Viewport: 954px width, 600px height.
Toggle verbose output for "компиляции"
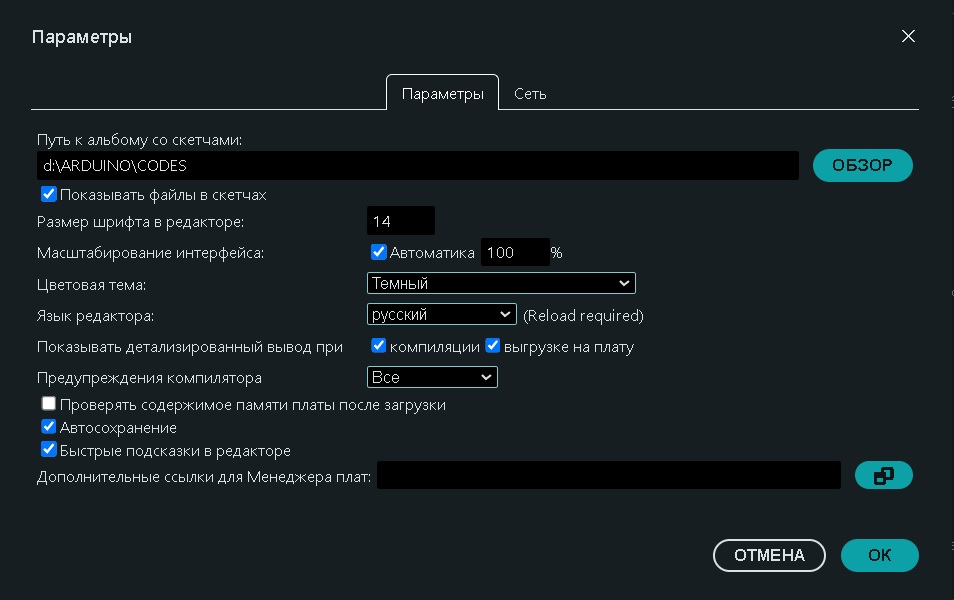(378, 344)
